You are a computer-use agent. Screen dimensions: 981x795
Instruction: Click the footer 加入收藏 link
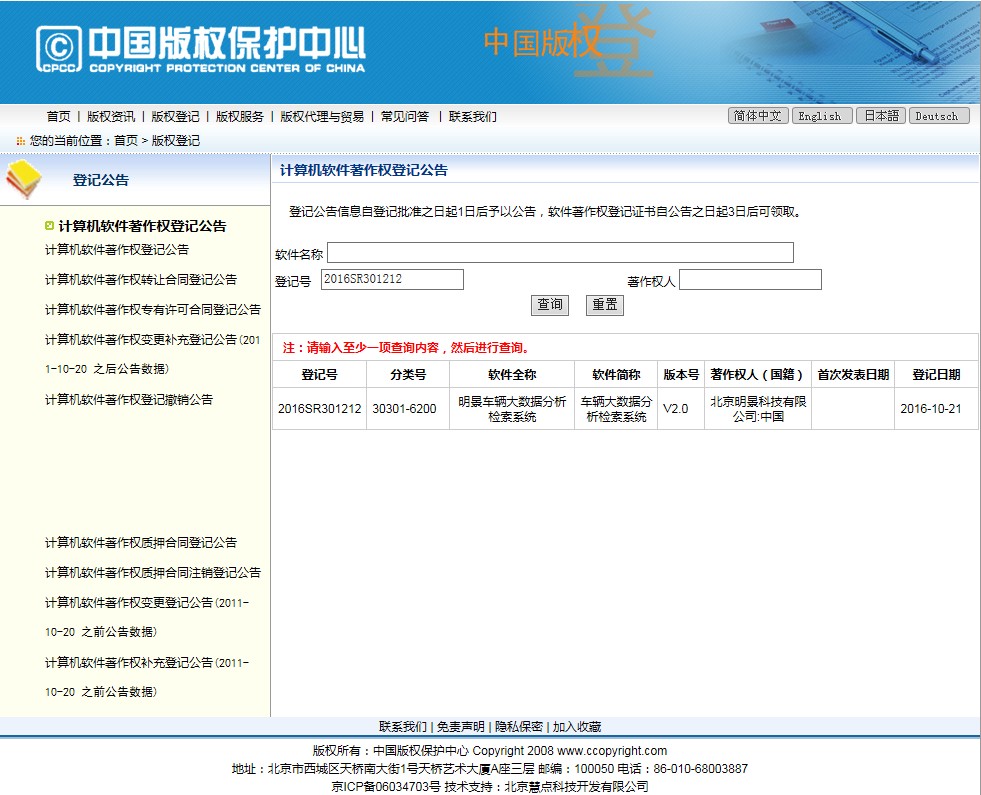pyautogui.click(x=577, y=727)
